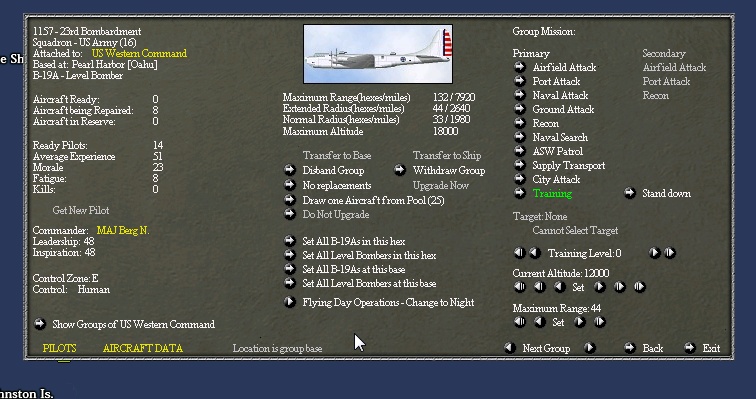Screen dimensions: 756x399
Task: Toggle the Do Not Upgrade arrow
Action: [x=289, y=214]
